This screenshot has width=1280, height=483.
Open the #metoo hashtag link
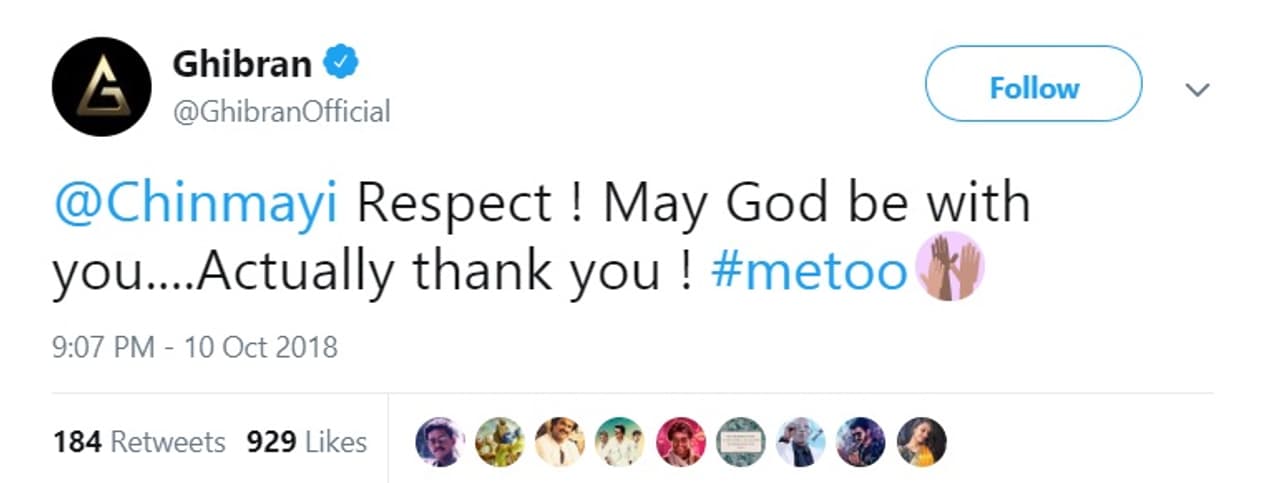coord(808,272)
